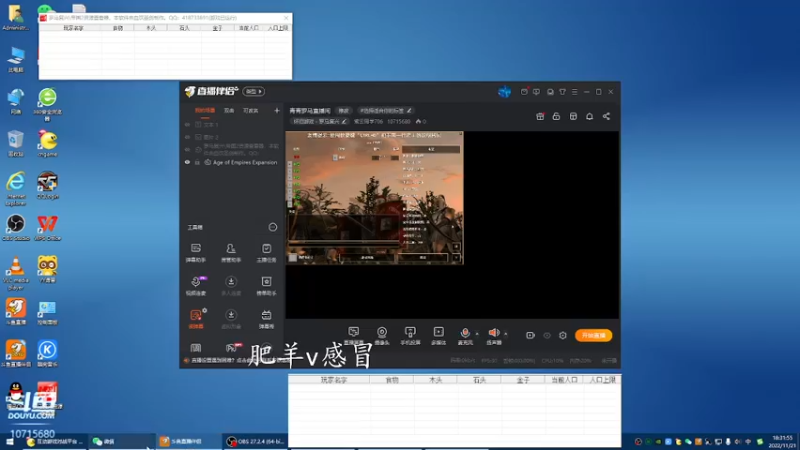This screenshot has width=800, height=450.
Task: Click the 修改 button beside room title
Action: [x=343, y=110]
